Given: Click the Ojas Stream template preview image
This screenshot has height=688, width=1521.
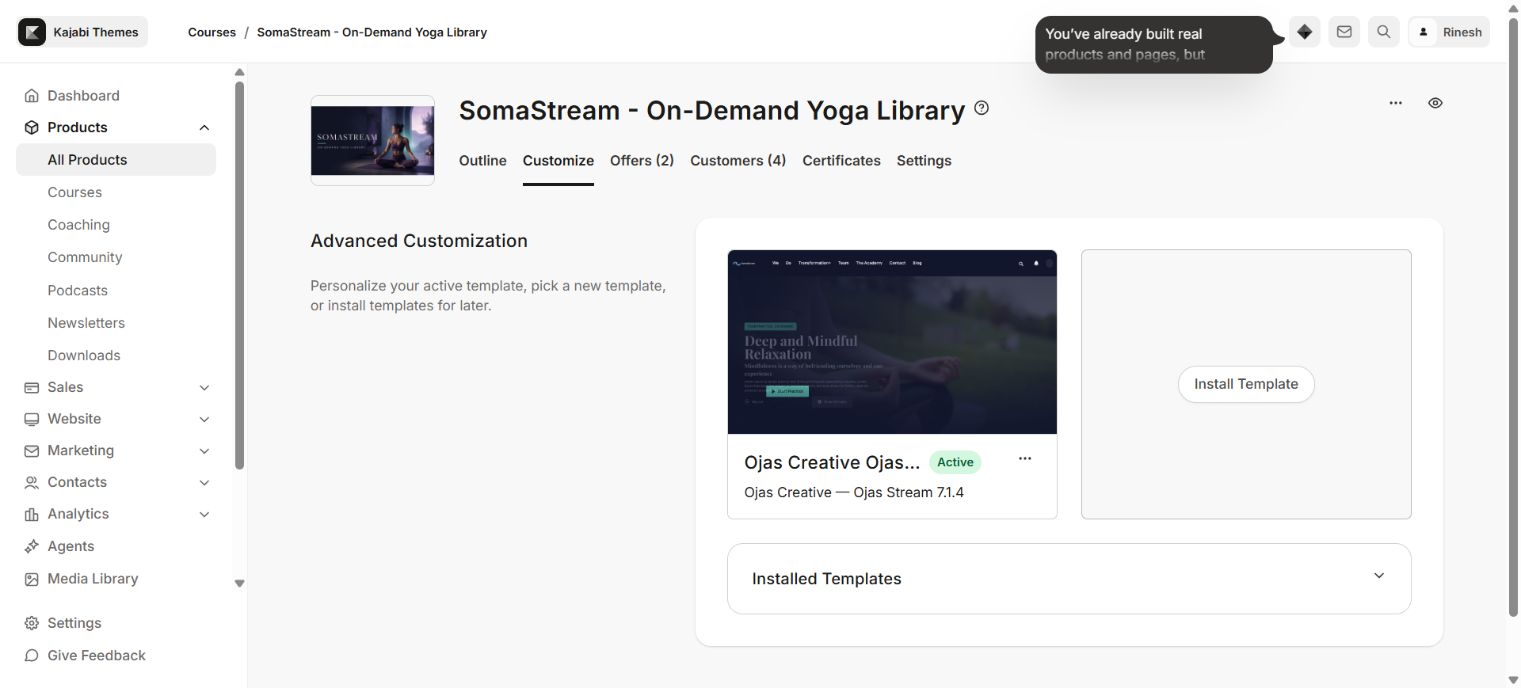Looking at the screenshot, I should click(892, 342).
